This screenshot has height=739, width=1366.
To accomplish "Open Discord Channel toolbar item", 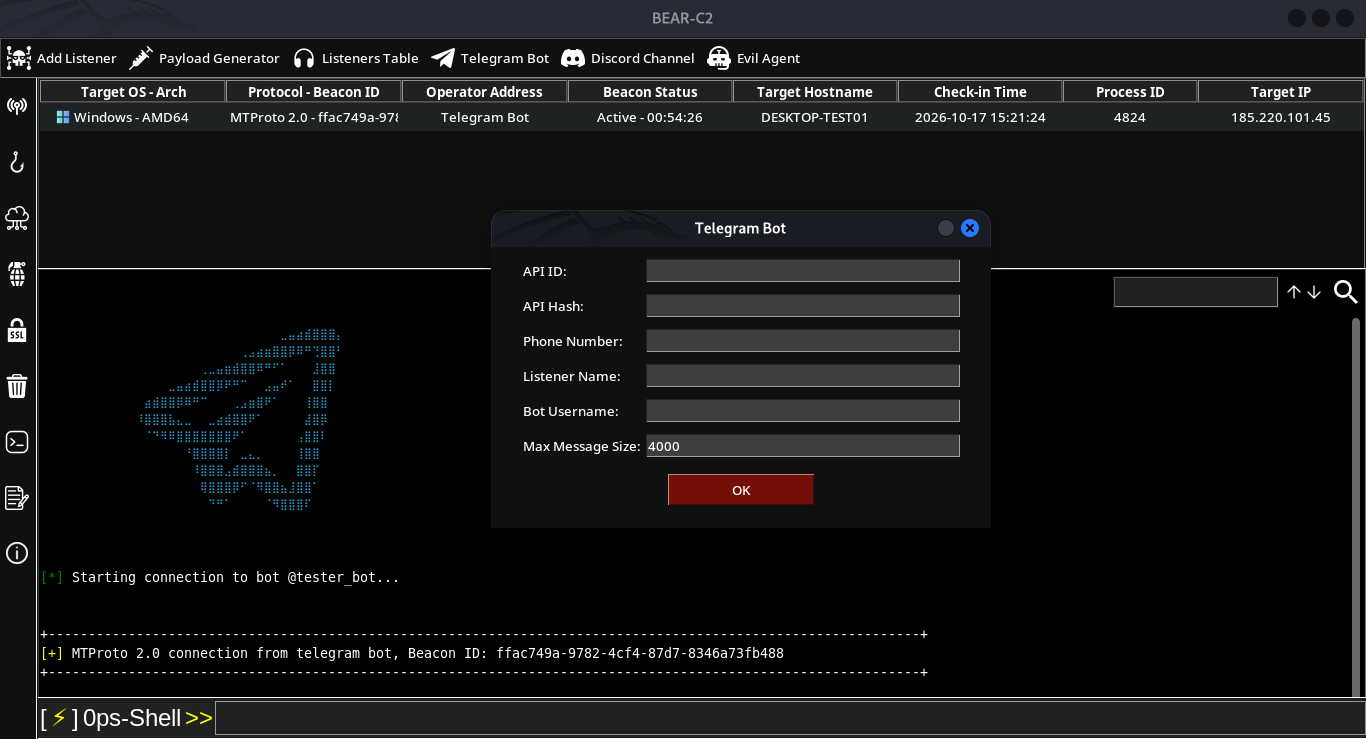I will coord(628,58).
